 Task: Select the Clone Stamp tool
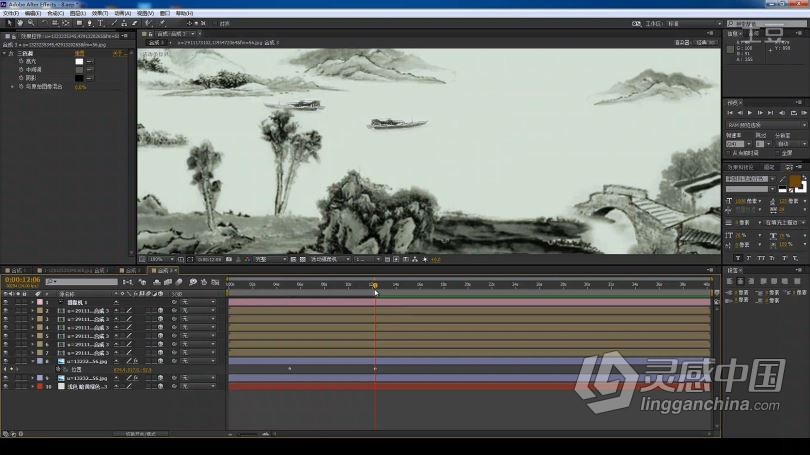124,23
